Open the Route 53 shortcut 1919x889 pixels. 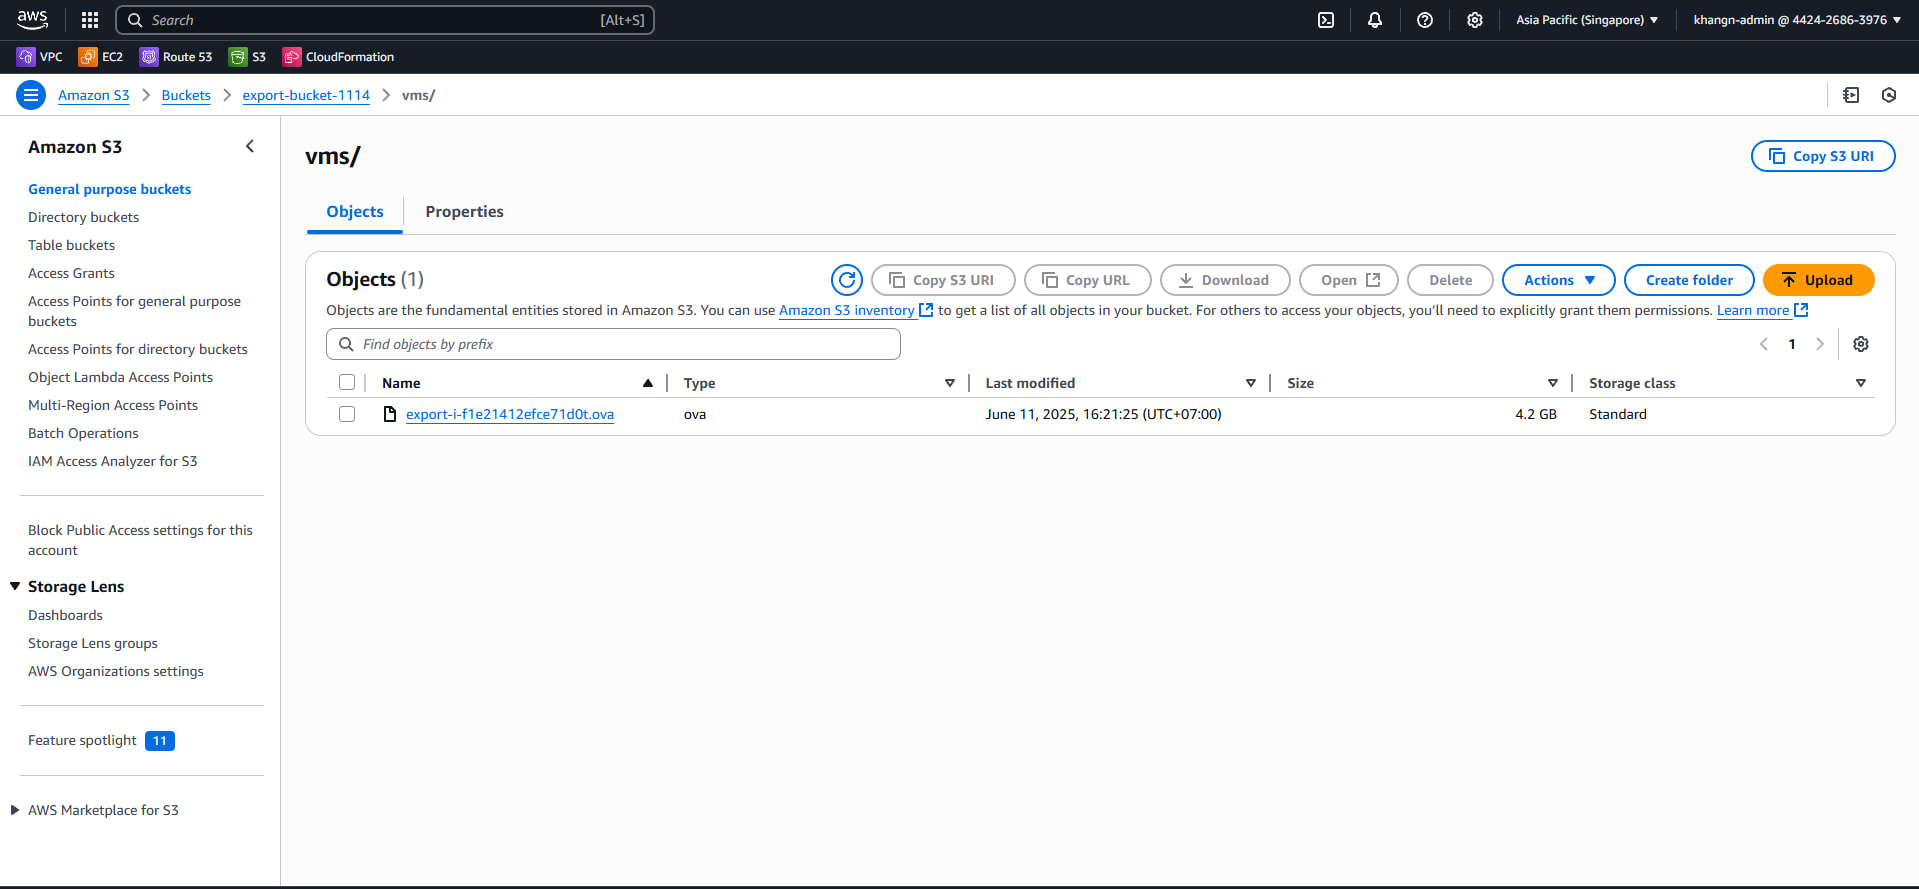point(176,57)
